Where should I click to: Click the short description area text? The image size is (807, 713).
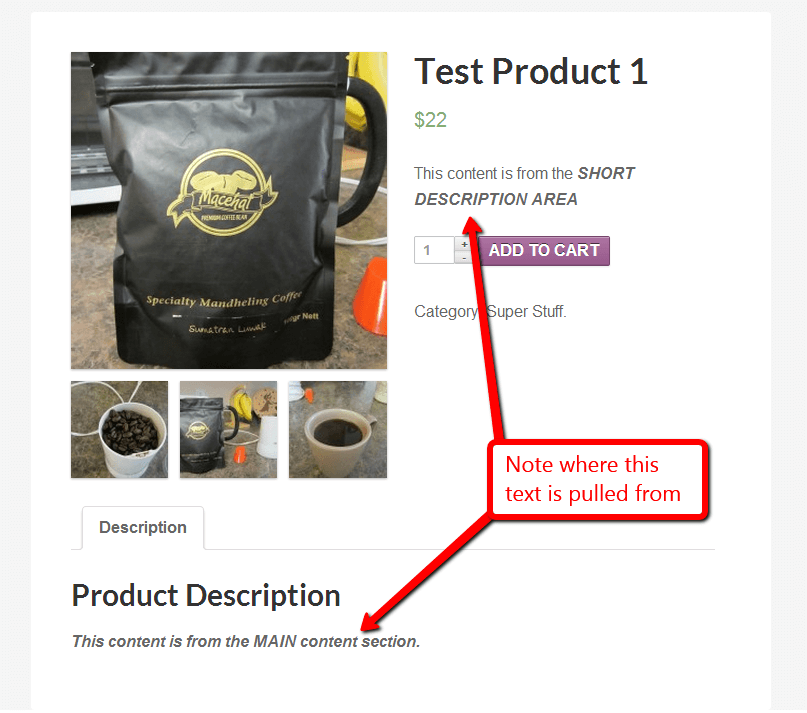coord(524,186)
